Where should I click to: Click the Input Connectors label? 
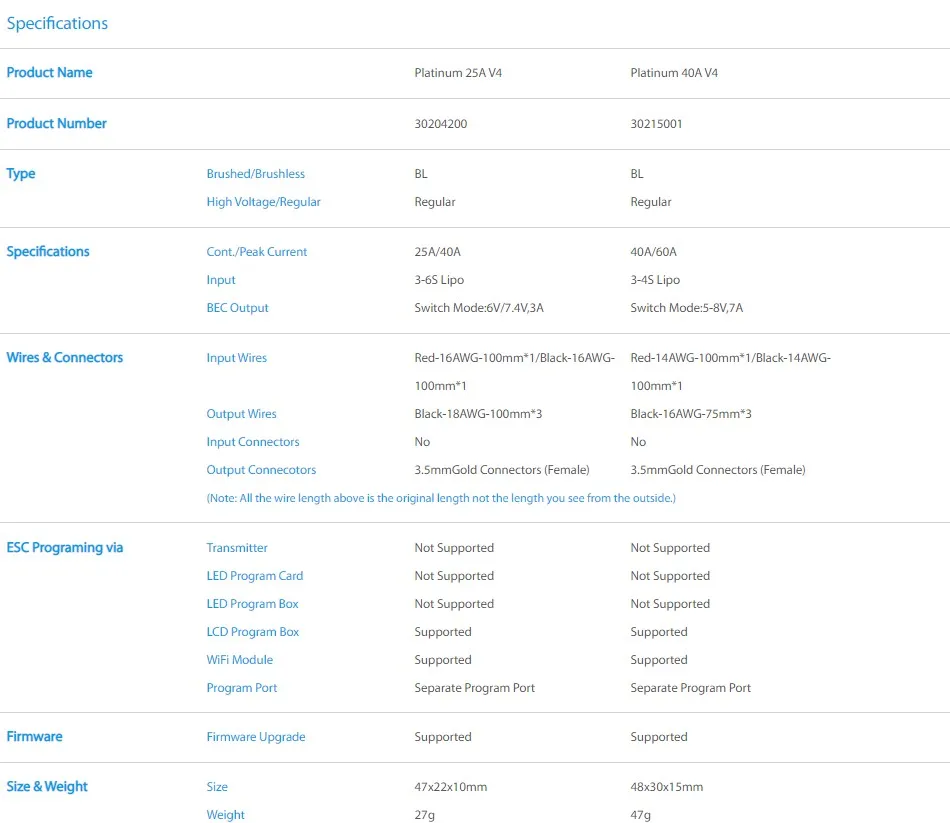pyautogui.click(x=253, y=442)
